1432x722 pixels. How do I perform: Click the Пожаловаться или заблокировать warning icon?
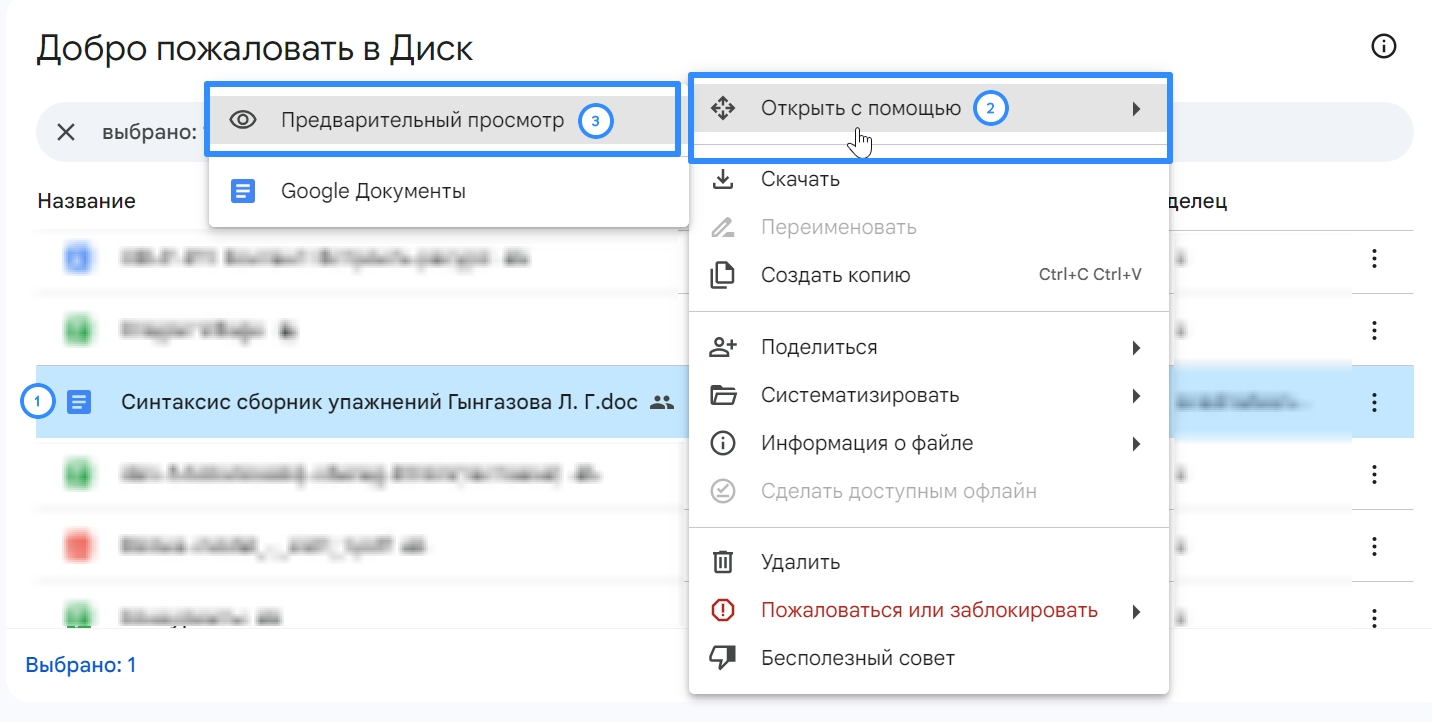click(x=722, y=610)
